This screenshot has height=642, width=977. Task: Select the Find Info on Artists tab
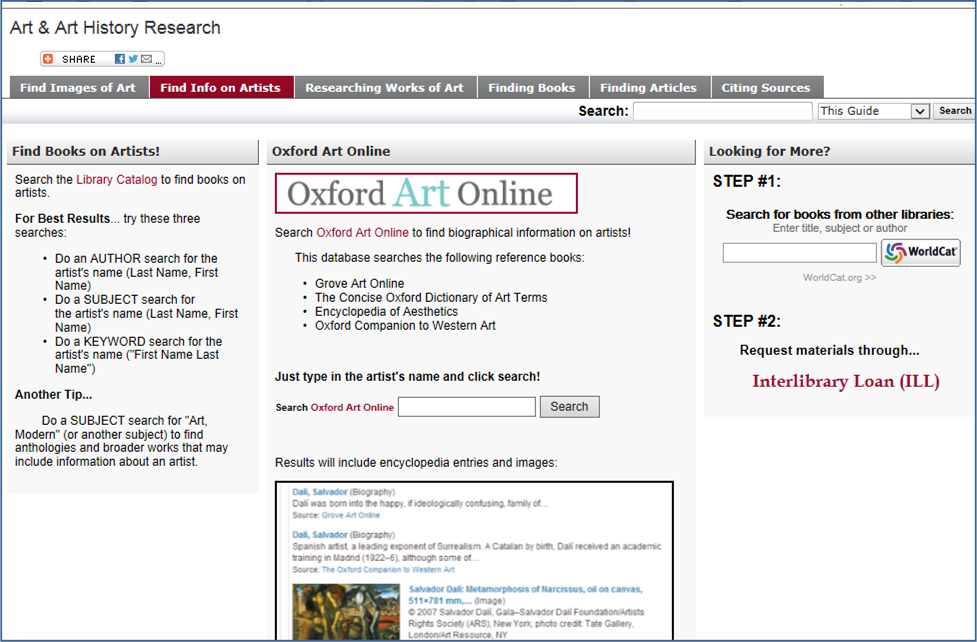[221, 88]
